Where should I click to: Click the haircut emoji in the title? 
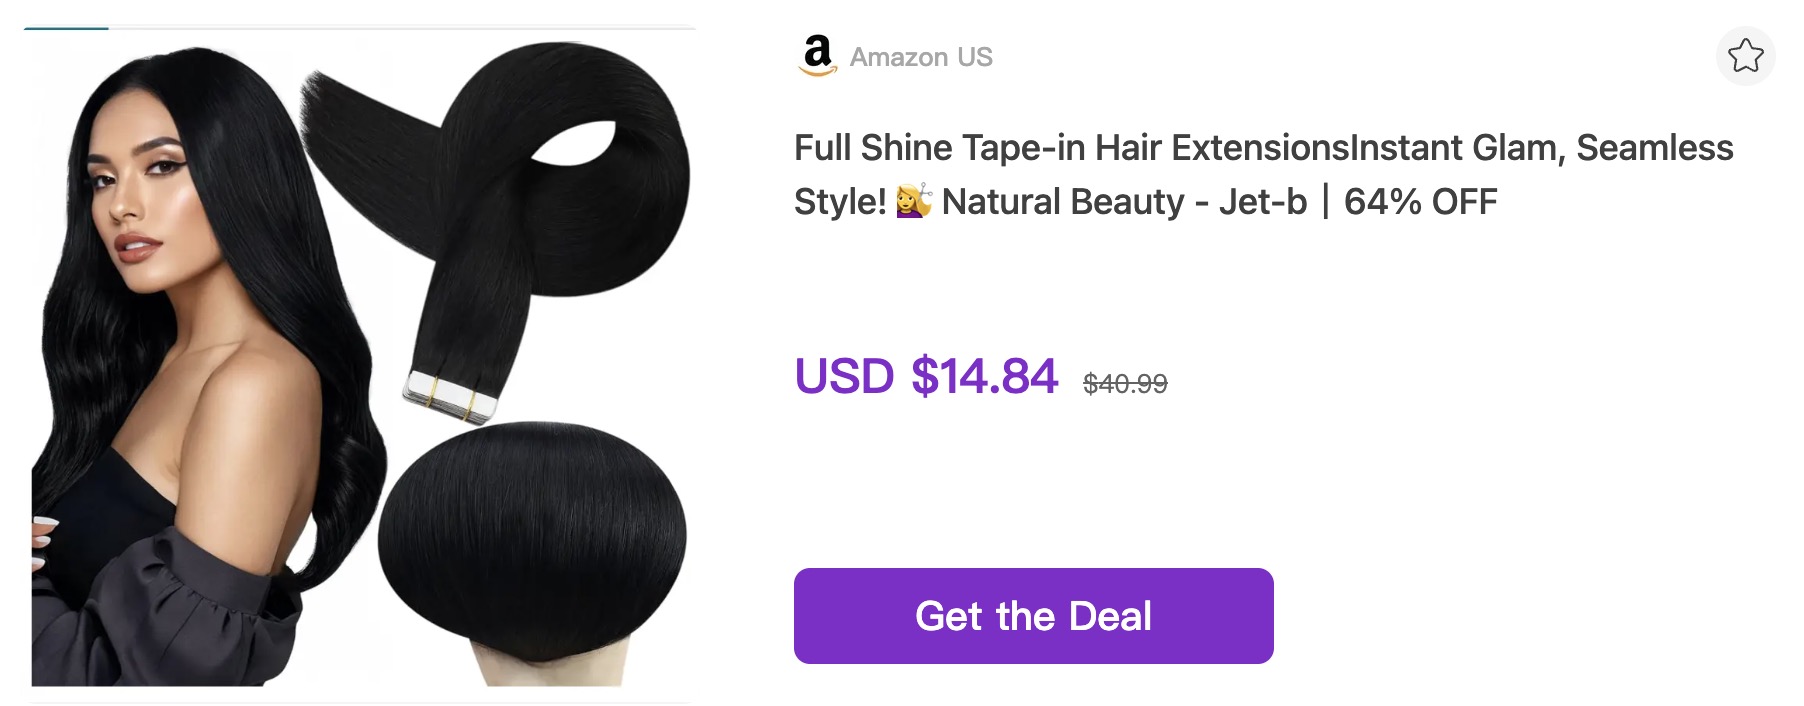[x=914, y=201]
